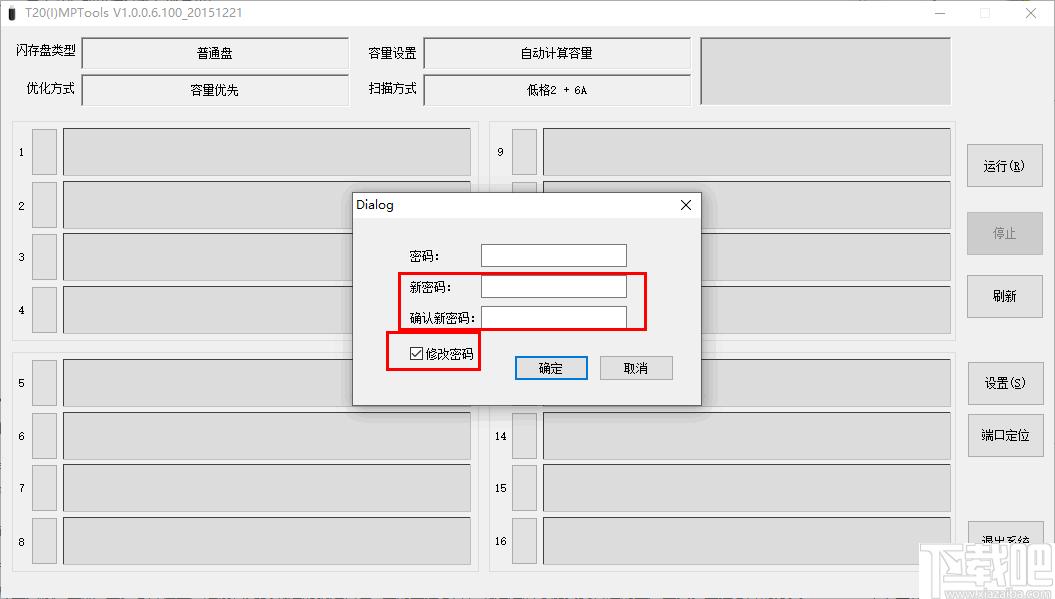Click the port 9 status box

point(524,152)
